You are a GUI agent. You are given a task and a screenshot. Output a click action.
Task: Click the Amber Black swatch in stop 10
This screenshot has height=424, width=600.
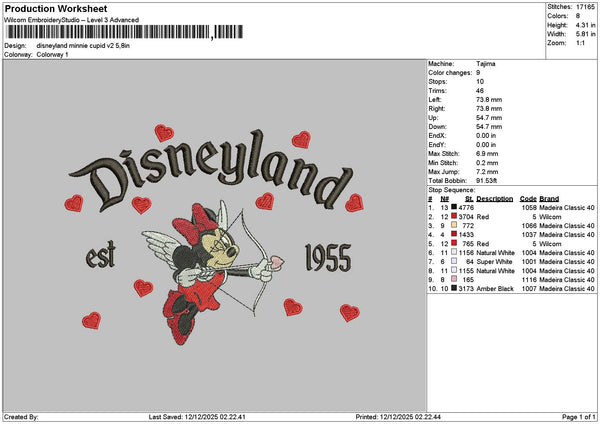455,288
